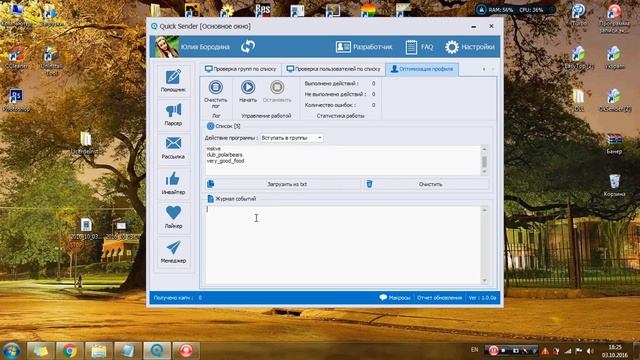The height and width of the screenshot is (360, 640).
Task: Open the Разработчик developer info
Action: [x=364, y=47]
